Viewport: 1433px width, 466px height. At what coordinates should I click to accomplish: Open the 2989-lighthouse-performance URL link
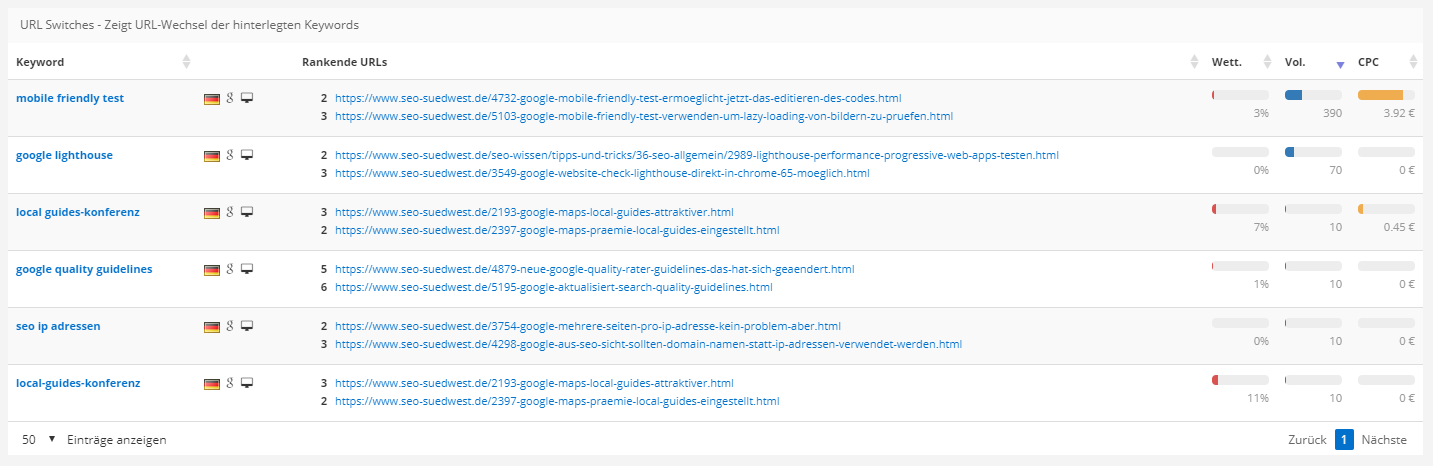click(696, 155)
